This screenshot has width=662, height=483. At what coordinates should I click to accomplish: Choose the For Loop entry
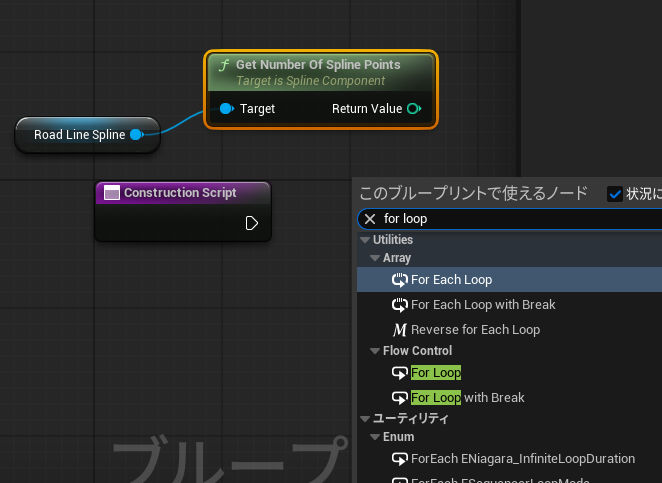[x=436, y=373]
